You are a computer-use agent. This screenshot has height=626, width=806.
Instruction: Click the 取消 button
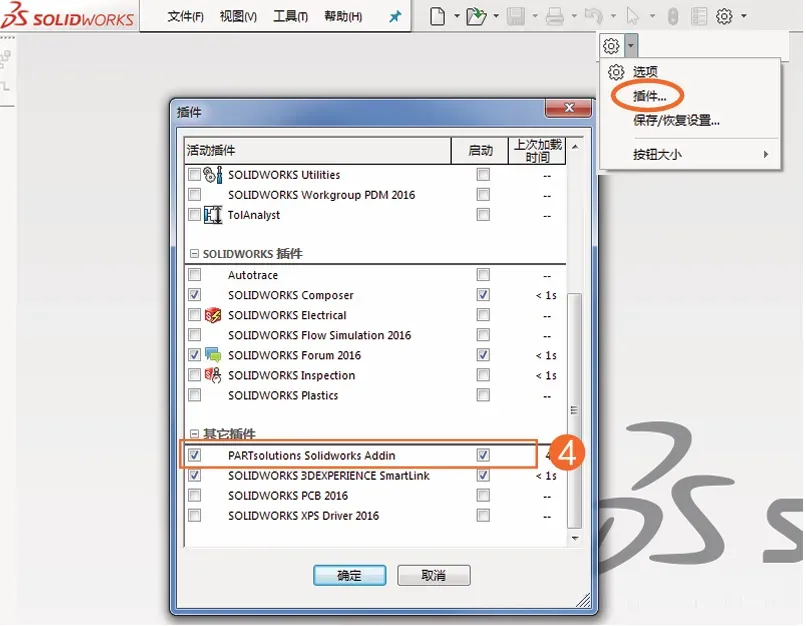click(434, 576)
